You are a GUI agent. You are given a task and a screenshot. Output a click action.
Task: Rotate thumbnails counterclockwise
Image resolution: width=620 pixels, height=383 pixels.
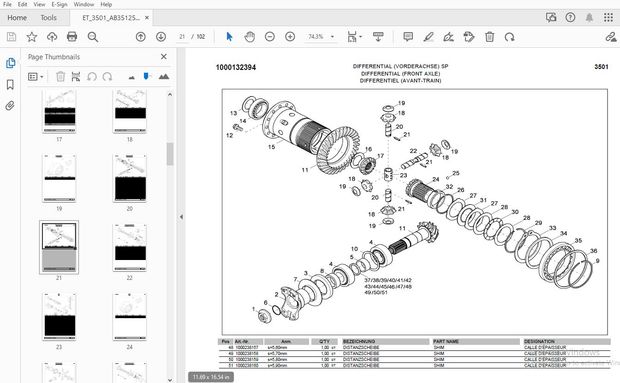[x=92, y=76]
